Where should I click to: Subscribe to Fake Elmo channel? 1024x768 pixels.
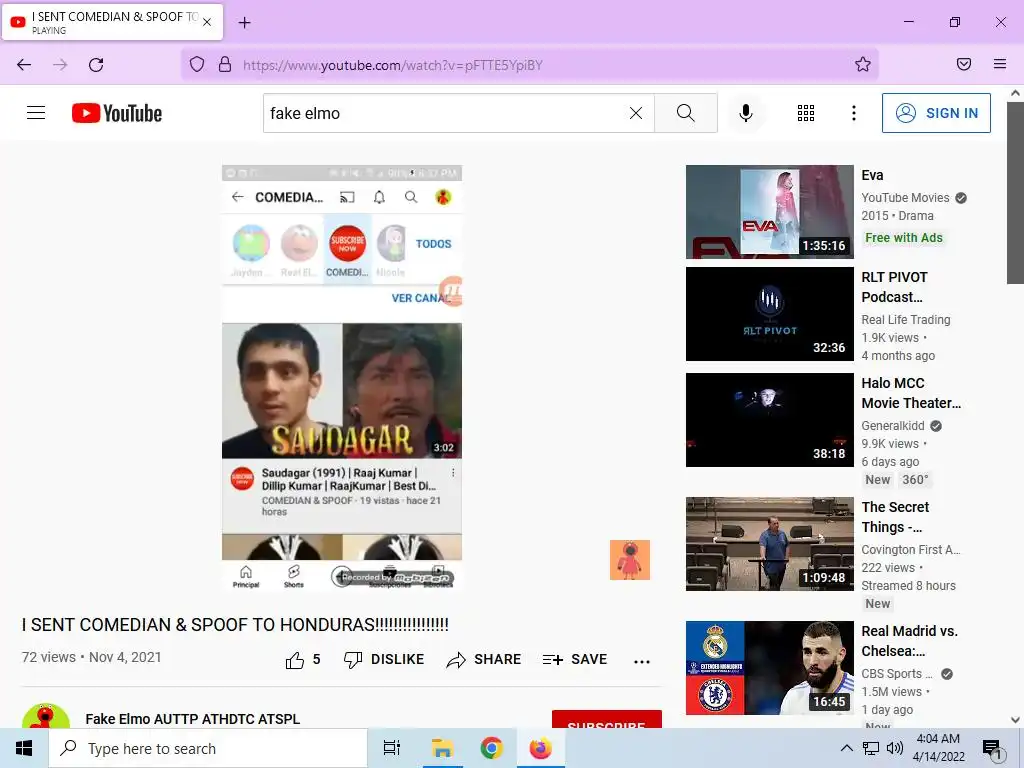[x=607, y=720]
